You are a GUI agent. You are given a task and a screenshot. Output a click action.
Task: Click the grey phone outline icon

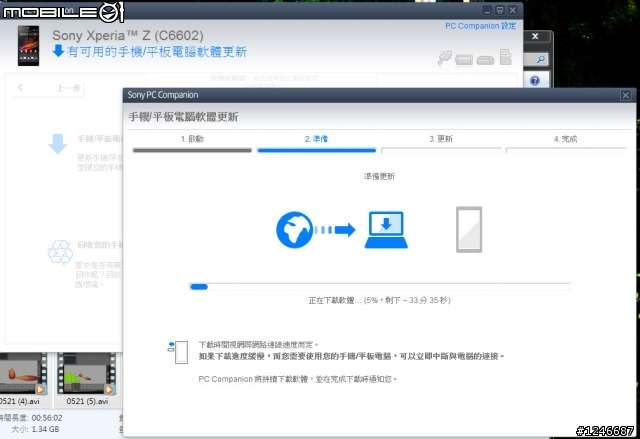coord(469,229)
